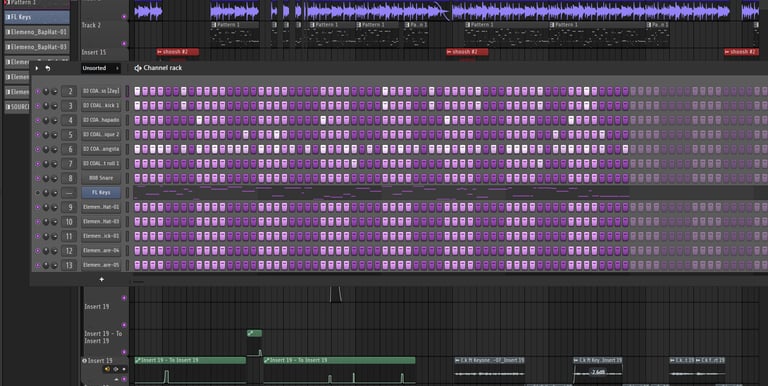This screenshot has height=386, width=768.
Task: Select FL Keys channel in Channel rack
Action: (101, 193)
